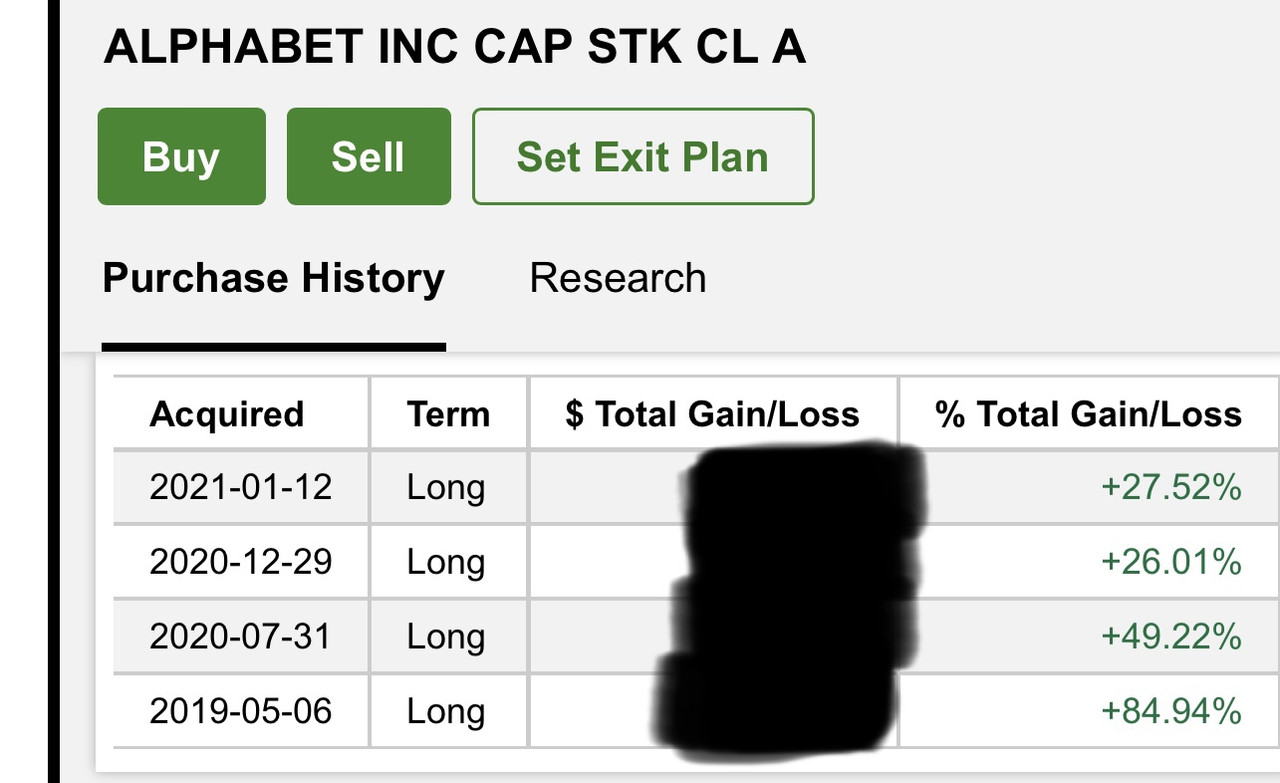Select the 2021-01-12 acquired date
The image size is (1280, 783).
pyautogui.click(x=240, y=487)
